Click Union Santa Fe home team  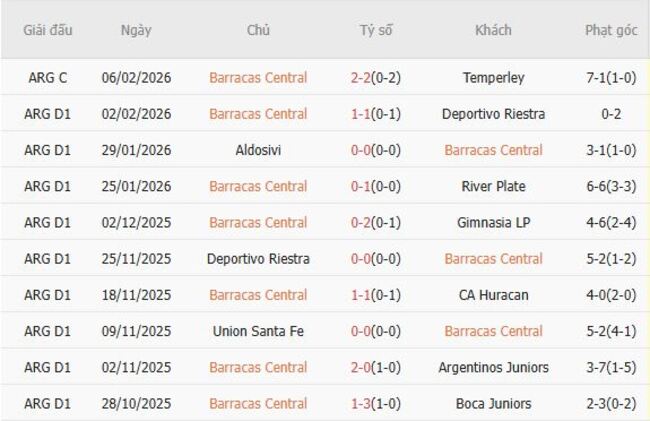pos(258,331)
